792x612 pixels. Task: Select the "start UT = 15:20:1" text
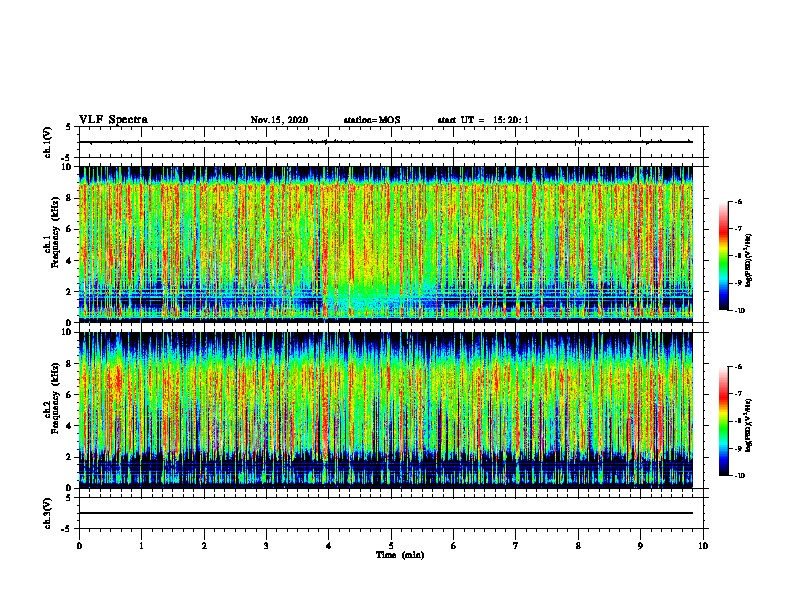(483, 120)
